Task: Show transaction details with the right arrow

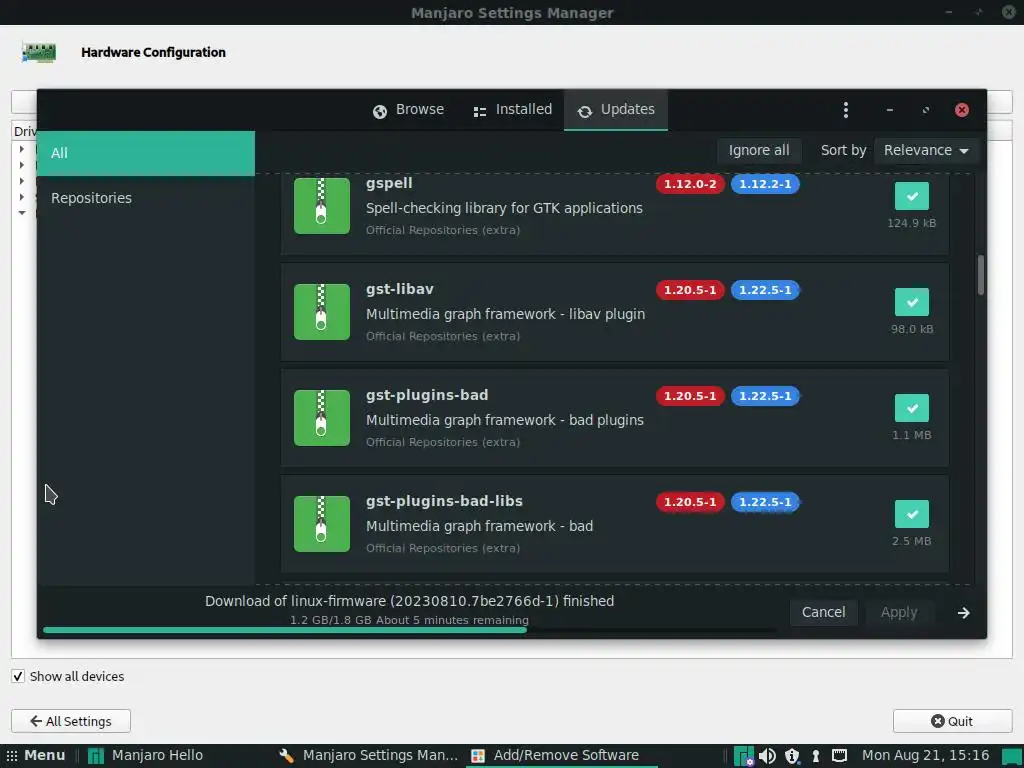Action: pyautogui.click(x=963, y=613)
